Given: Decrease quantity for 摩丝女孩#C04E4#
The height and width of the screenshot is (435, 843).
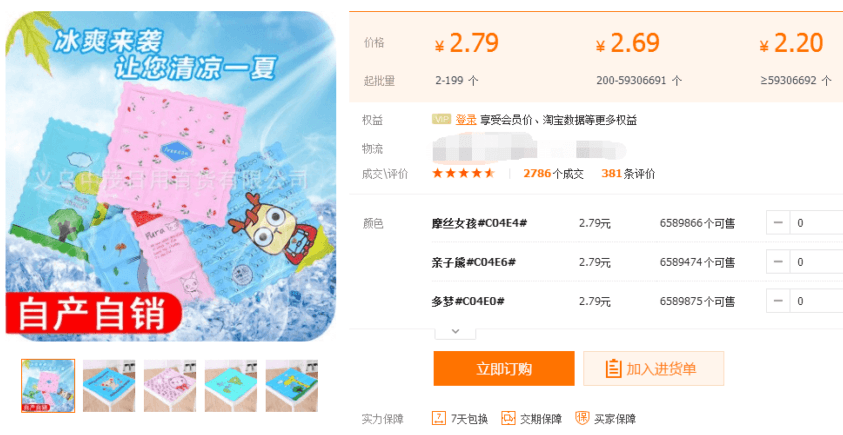Looking at the screenshot, I should (x=778, y=223).
